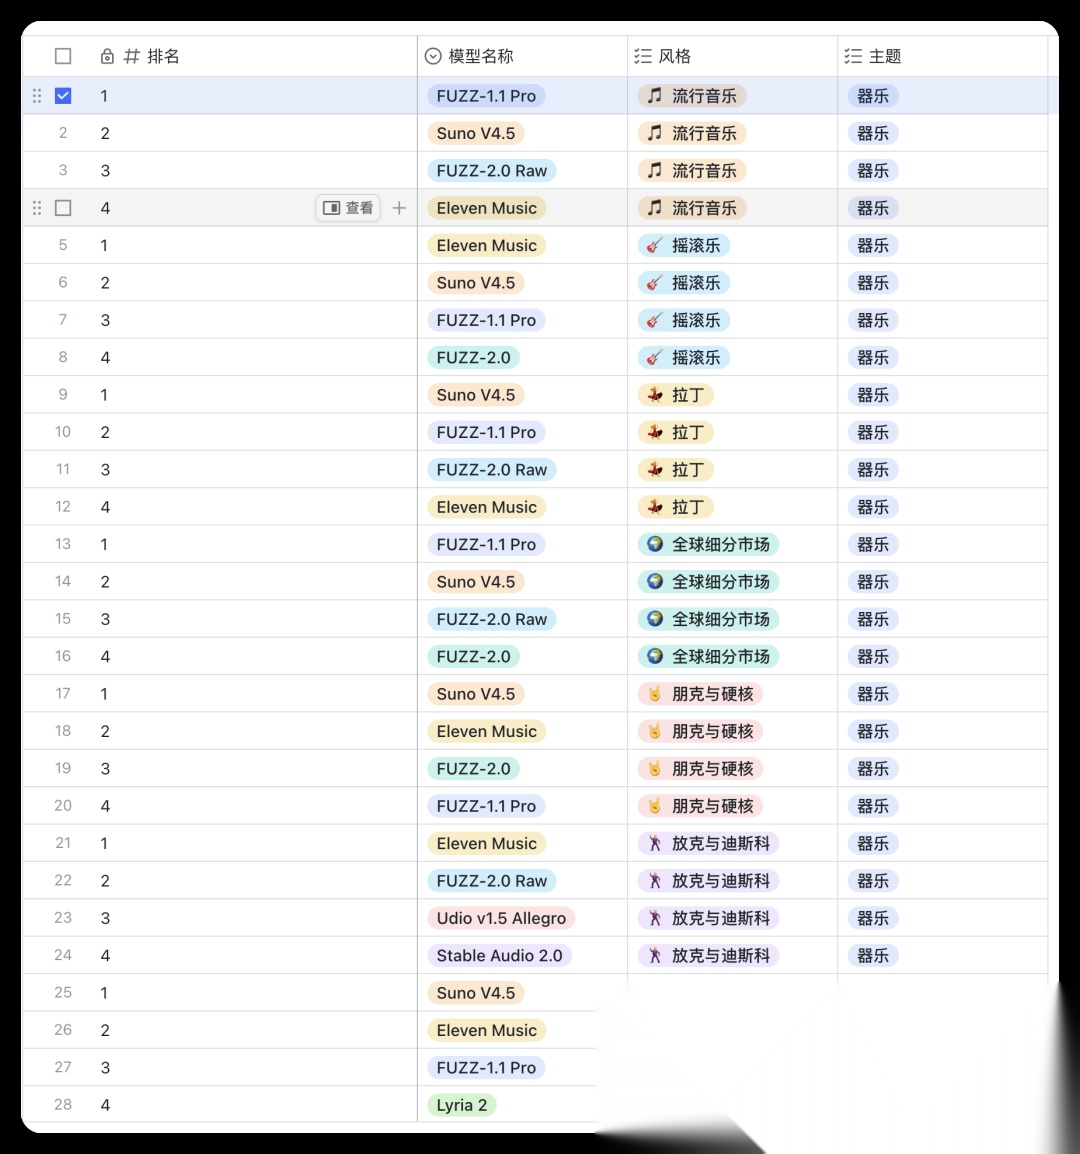Select Udio v1.5 Allegro tag

pos(501,918)
